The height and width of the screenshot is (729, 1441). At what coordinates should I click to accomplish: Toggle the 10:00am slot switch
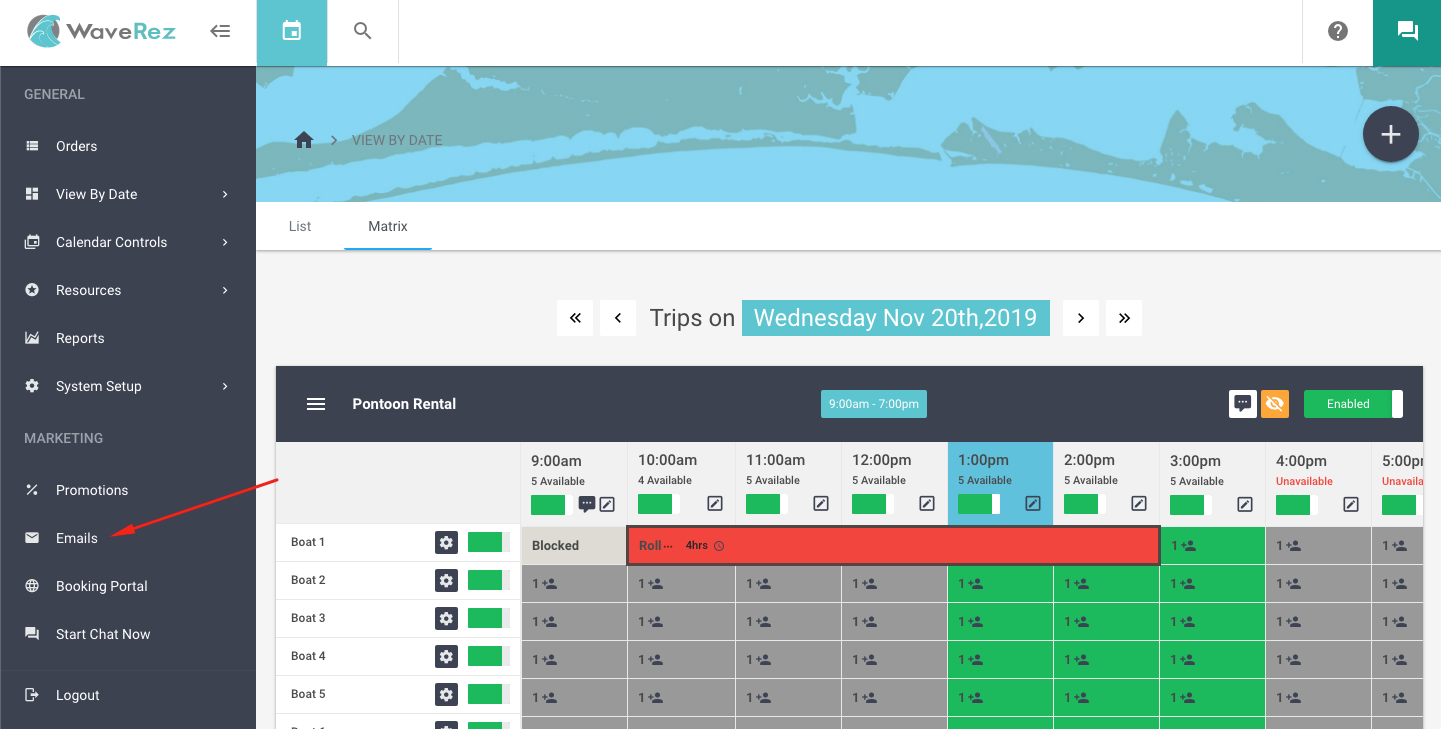point(658,504)
